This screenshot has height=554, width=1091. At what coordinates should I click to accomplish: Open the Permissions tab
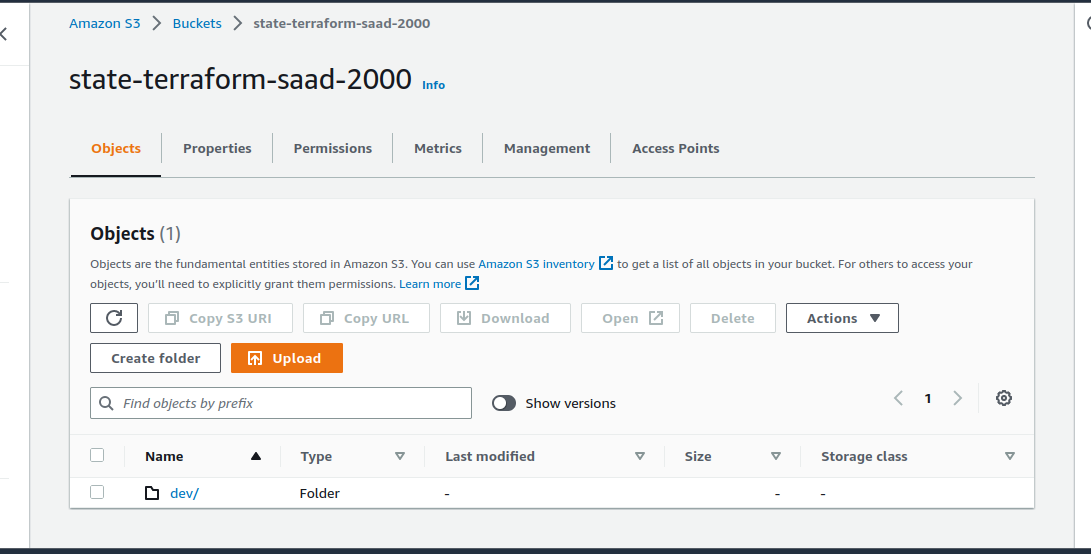click(x=333, y=148)
